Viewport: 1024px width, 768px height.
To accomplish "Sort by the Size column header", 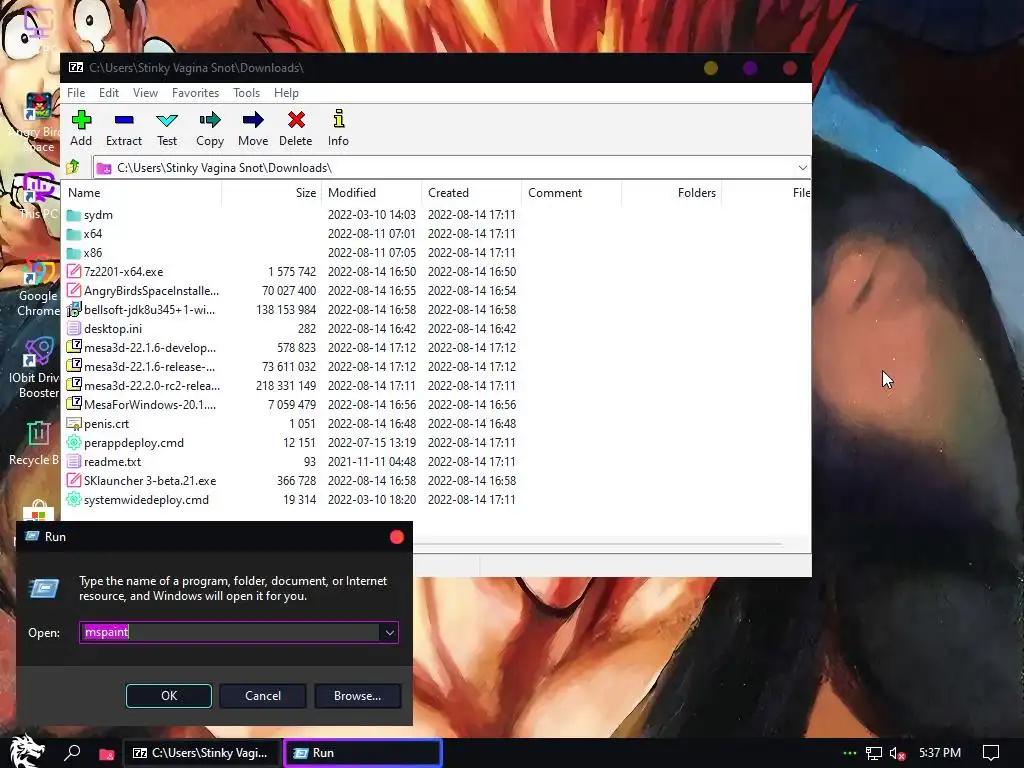I will tap(272, 193).
